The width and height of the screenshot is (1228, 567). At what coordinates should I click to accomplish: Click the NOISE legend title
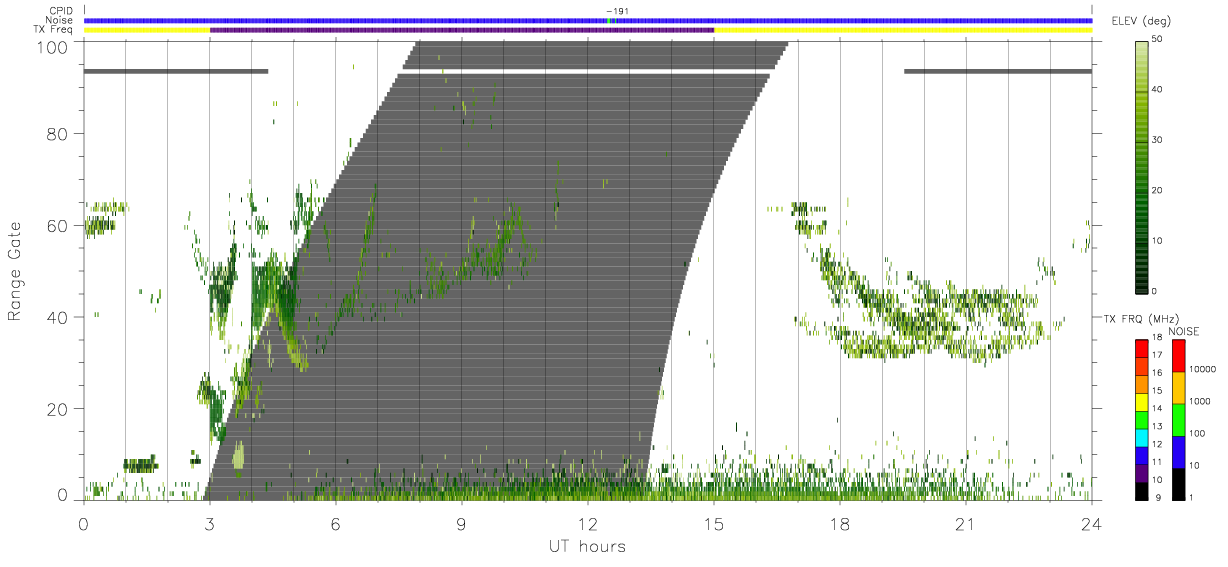(1184, 331)
